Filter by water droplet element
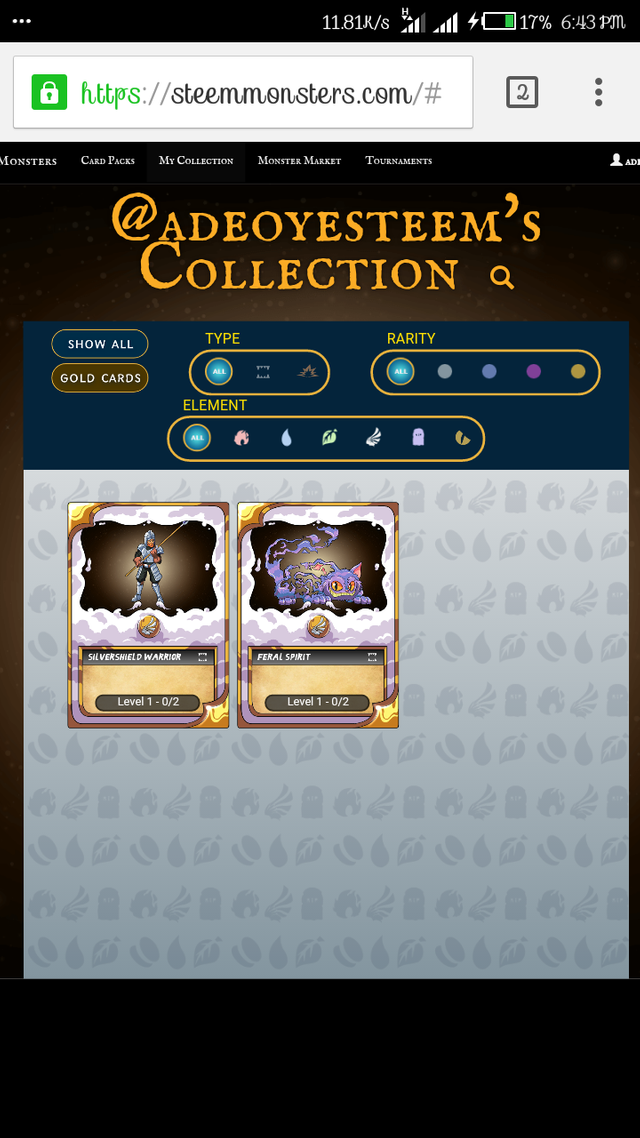This screenshot has width=640, height=1138. pyautogui.click(x=286, y=438)
